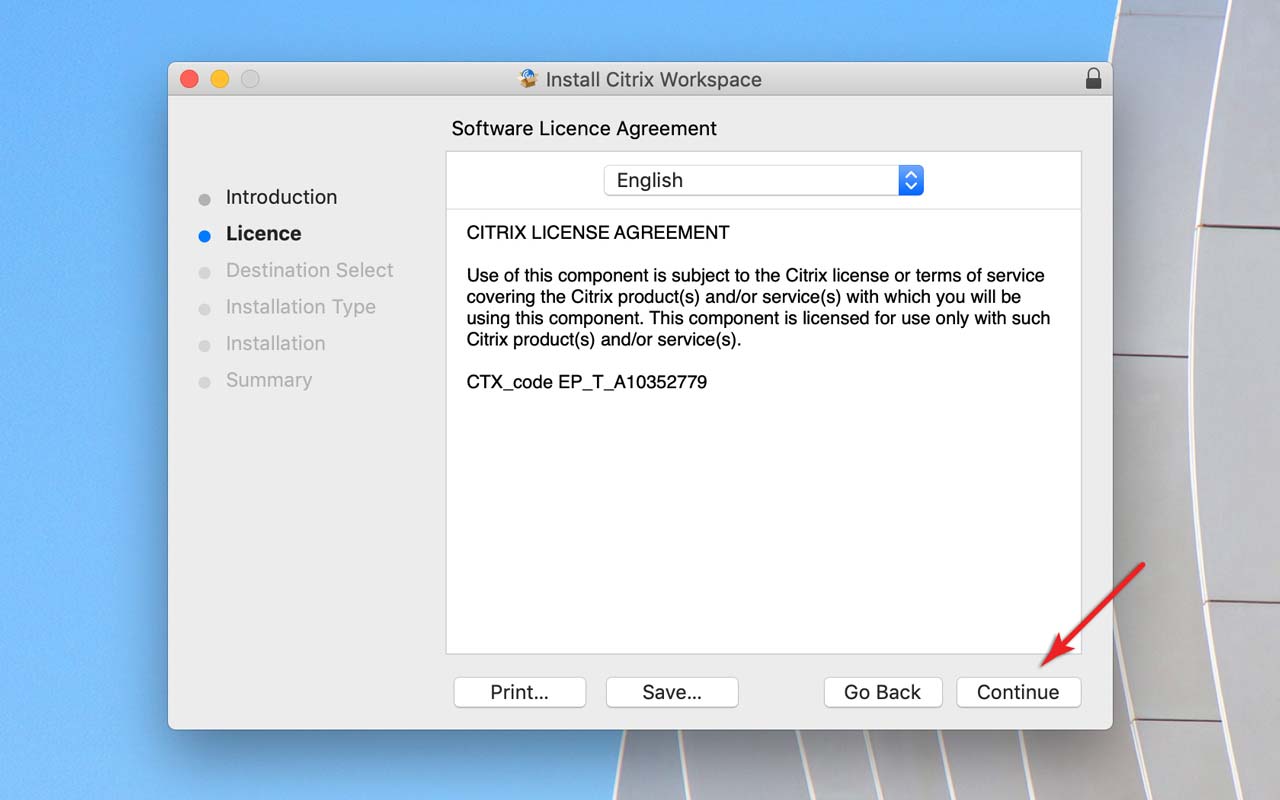Open the English language dropdown
This screenshot has height=800, width=1280.
[x=763, y=180]
